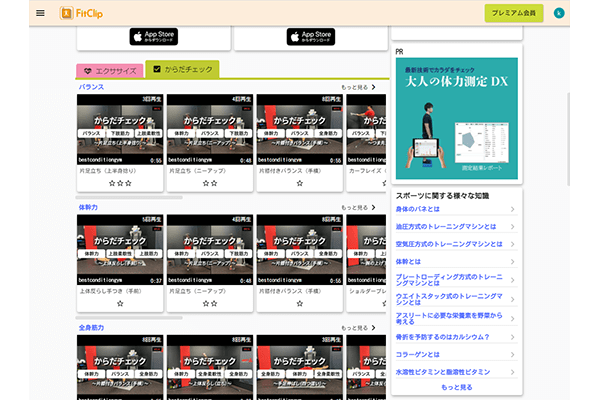Click chevron beside 空気圧方式のトレーニングマシンとは
The image size is (600, 400).
click(x=512, y=244)
